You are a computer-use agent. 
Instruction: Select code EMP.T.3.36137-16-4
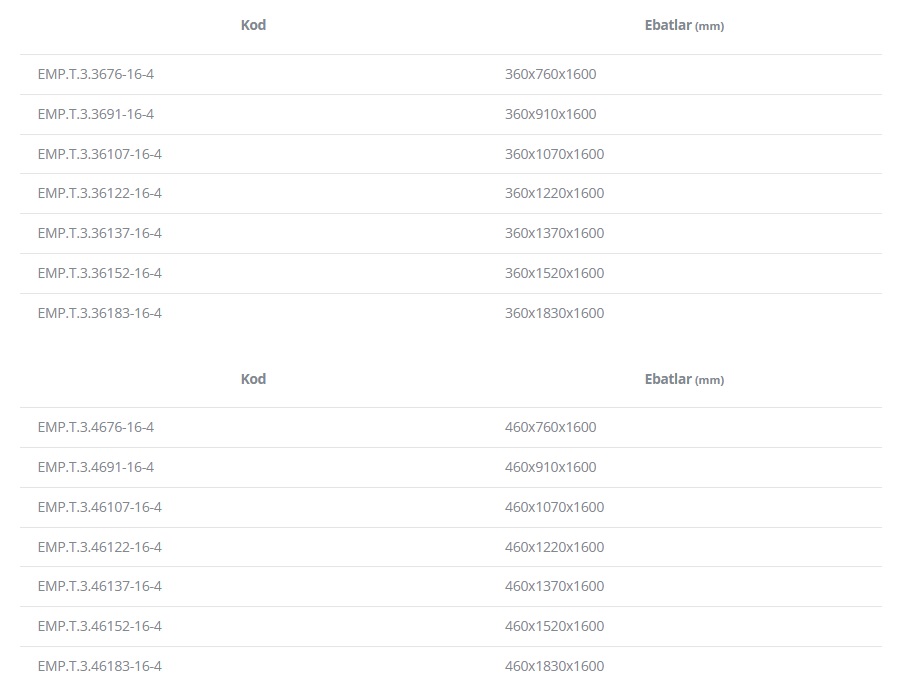pyautogui.click(x=99, y=233)
